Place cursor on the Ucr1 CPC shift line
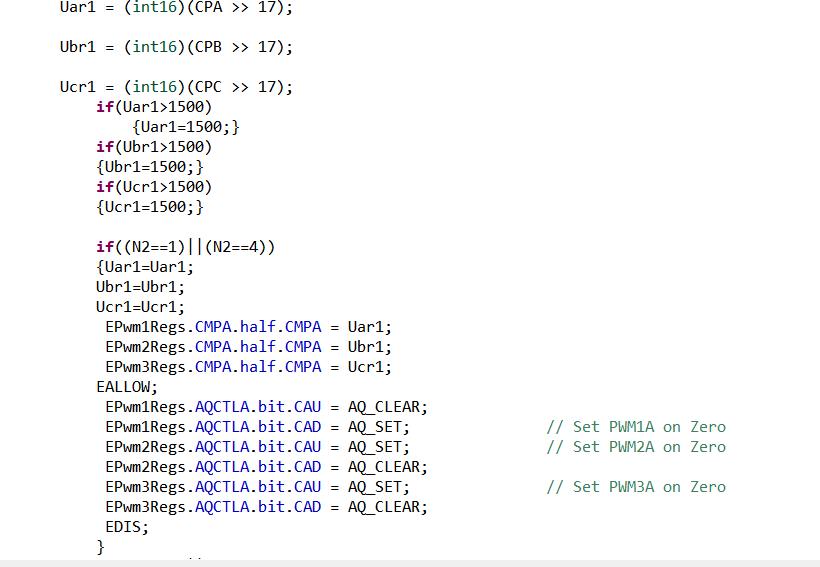This screenshot has height=567, width=820. (177, 87)
